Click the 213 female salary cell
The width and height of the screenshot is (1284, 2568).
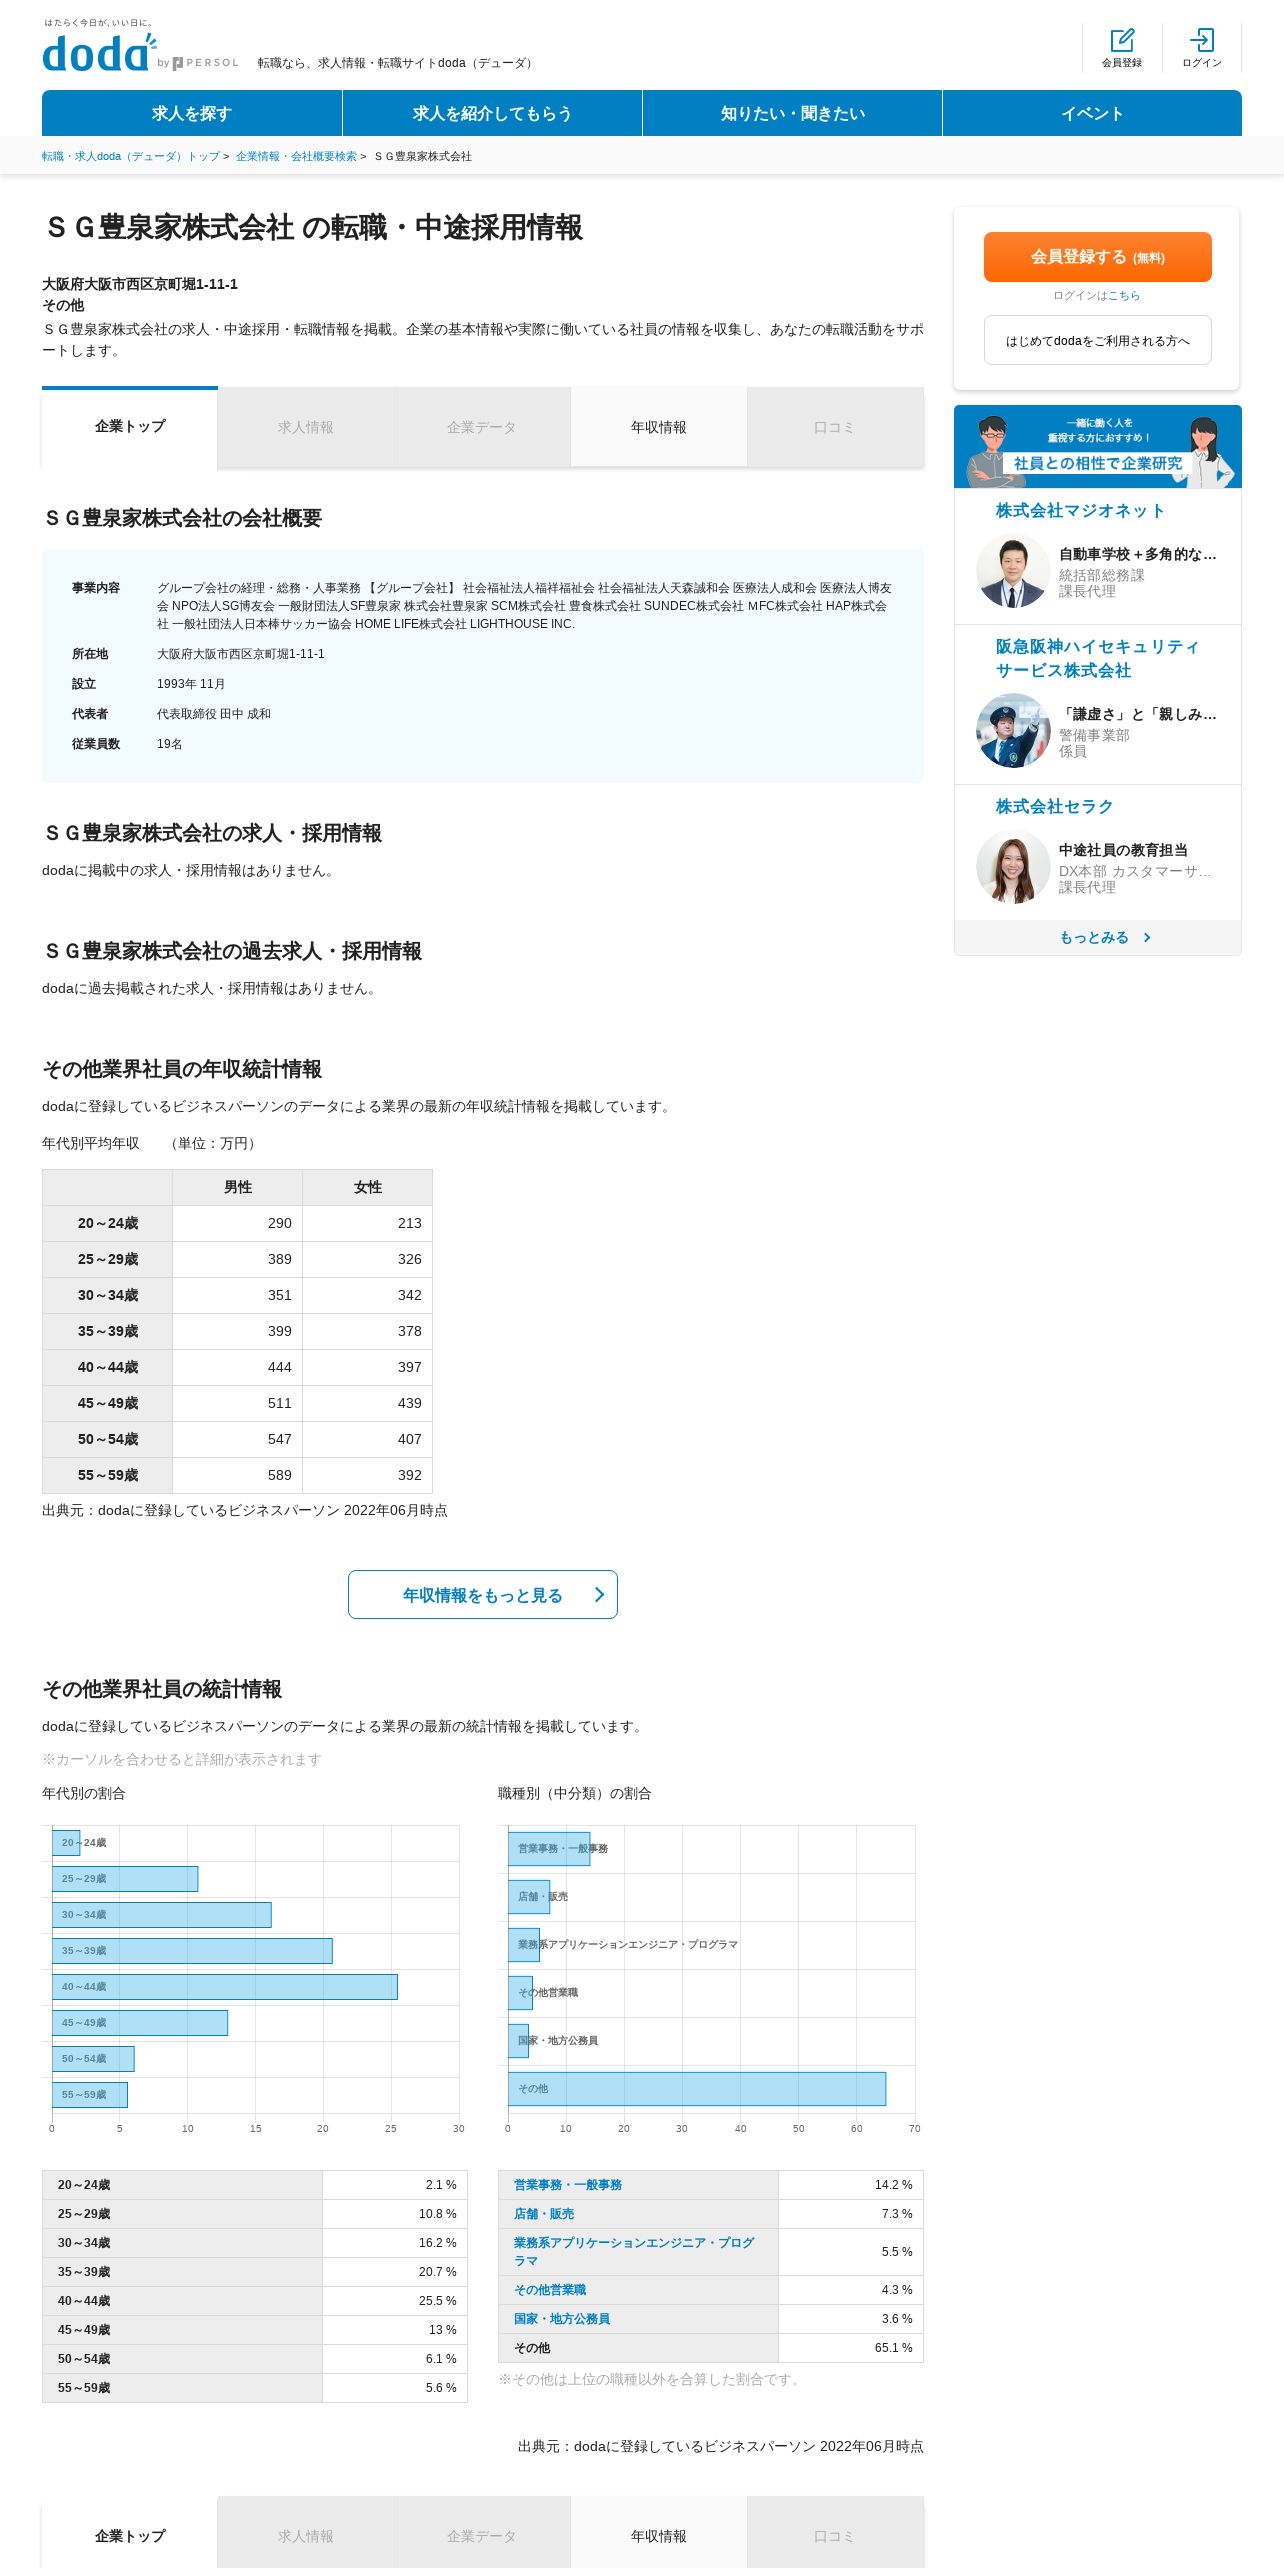click(x=368, y=1223)
